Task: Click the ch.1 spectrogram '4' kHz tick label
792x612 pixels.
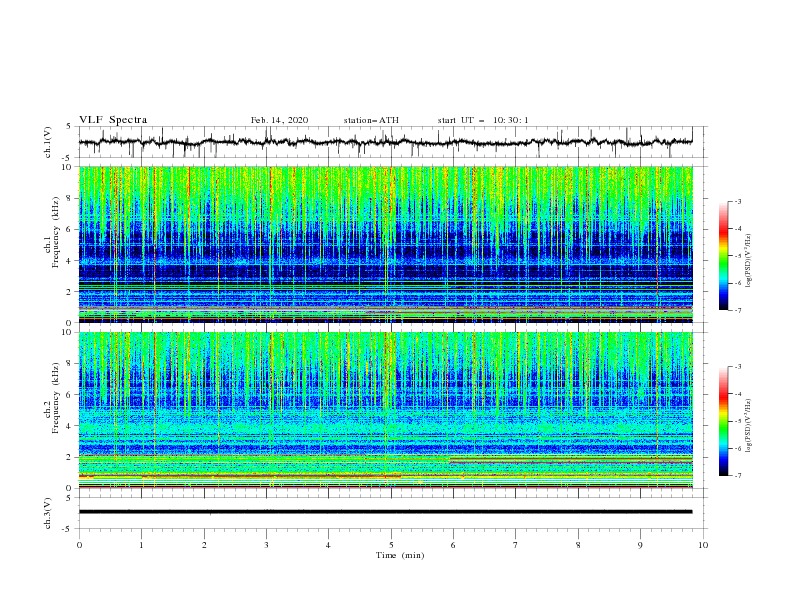Action: [x=70, y=261]
